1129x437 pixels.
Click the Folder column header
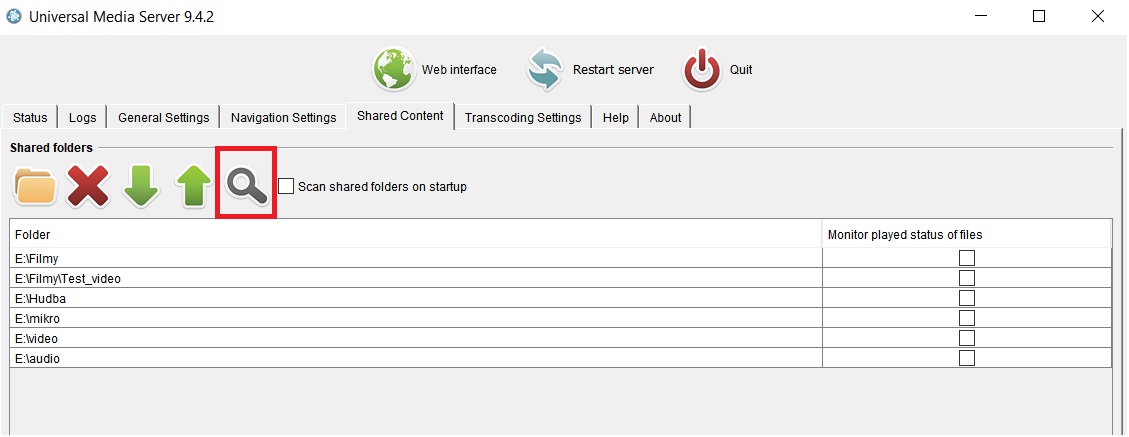416,234
